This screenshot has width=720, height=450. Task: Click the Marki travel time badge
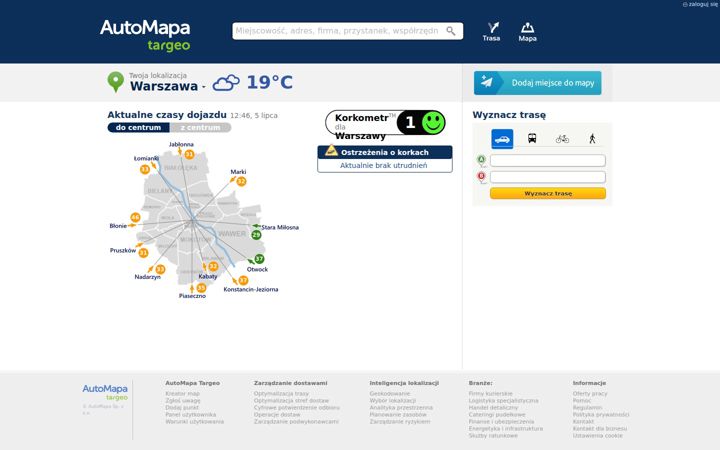(x=241, y=182)
